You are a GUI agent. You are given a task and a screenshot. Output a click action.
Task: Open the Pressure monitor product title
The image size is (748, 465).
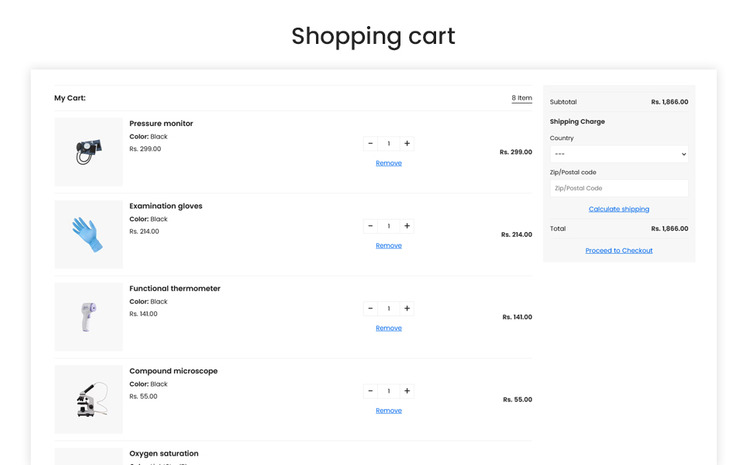coord(161,124)
